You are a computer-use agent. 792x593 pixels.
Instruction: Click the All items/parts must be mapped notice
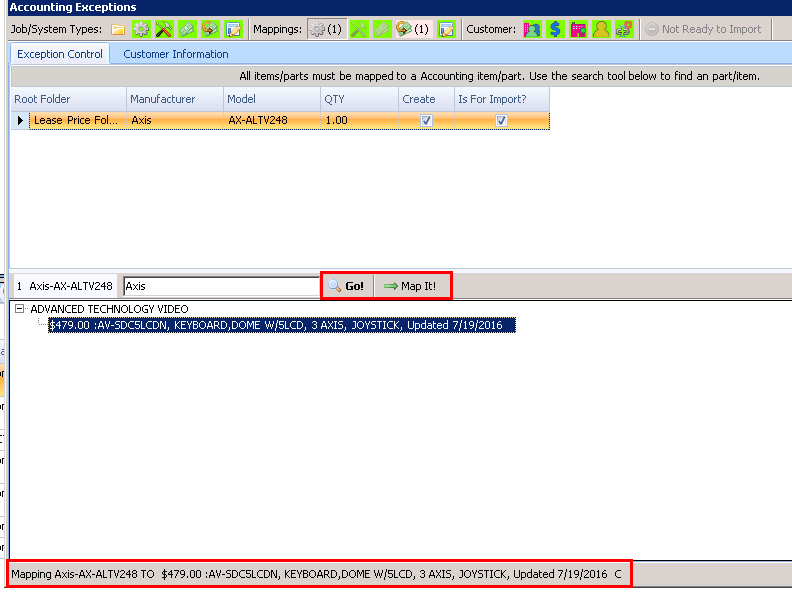[x=499, y=76]
